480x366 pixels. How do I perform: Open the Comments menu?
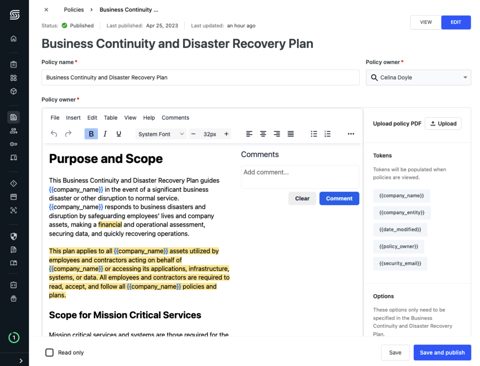175,118
